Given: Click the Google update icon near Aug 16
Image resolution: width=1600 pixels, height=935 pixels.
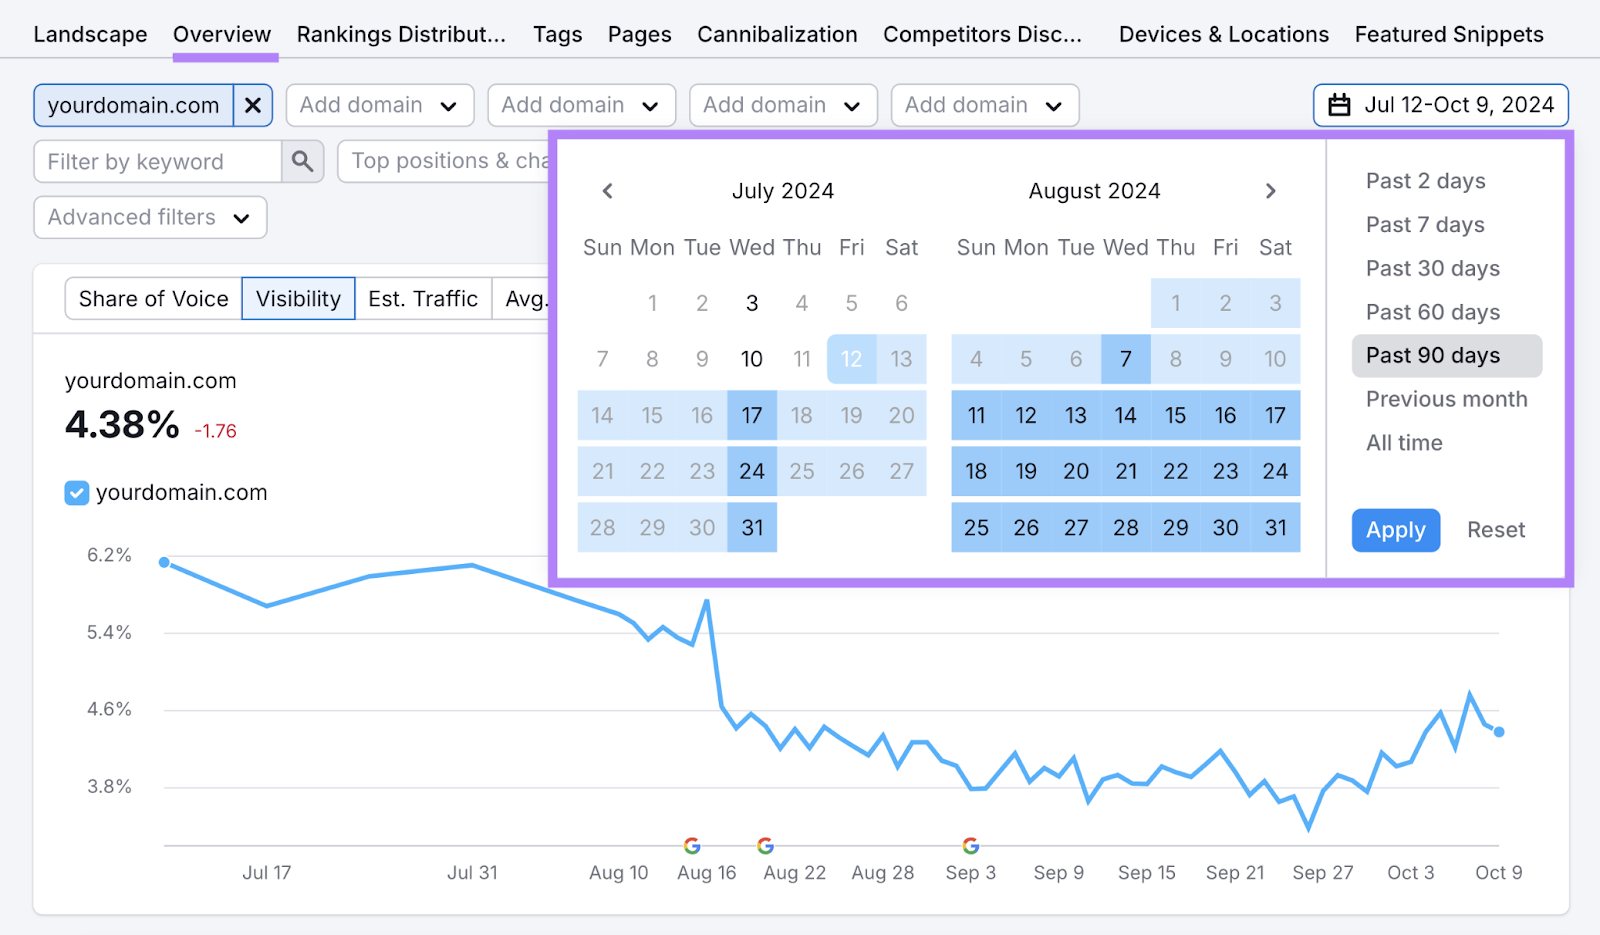Looking at the screenshot, I should [692, 845].
